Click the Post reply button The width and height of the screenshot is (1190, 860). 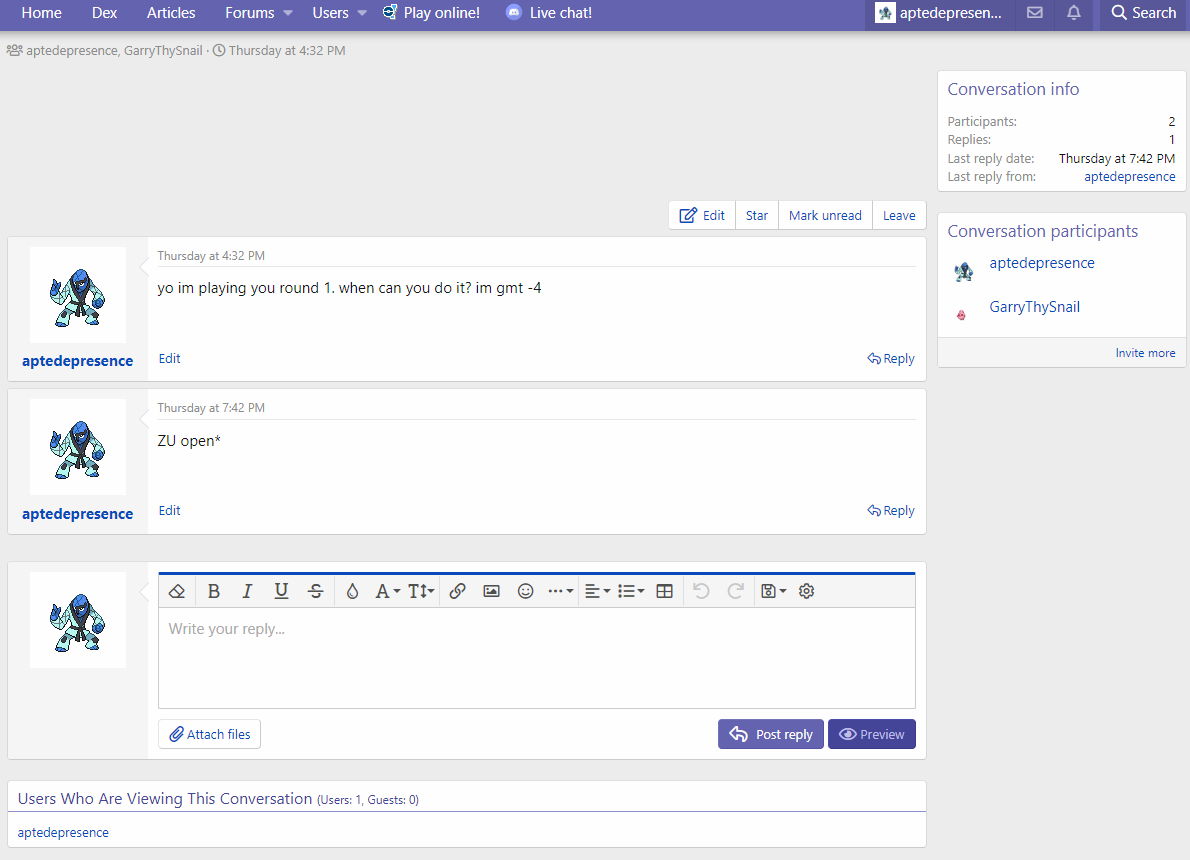tap(770, 734)
